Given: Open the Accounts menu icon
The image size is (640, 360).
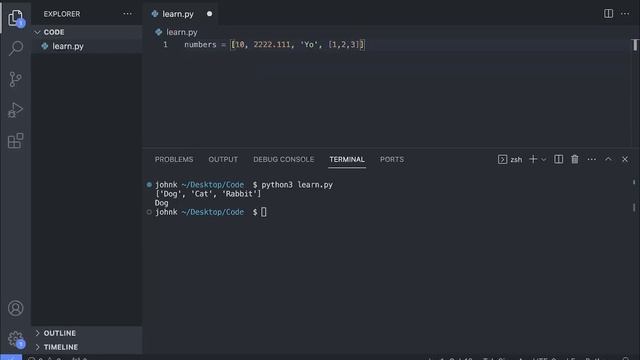Looking at the screenshot, I should (16, 308).
